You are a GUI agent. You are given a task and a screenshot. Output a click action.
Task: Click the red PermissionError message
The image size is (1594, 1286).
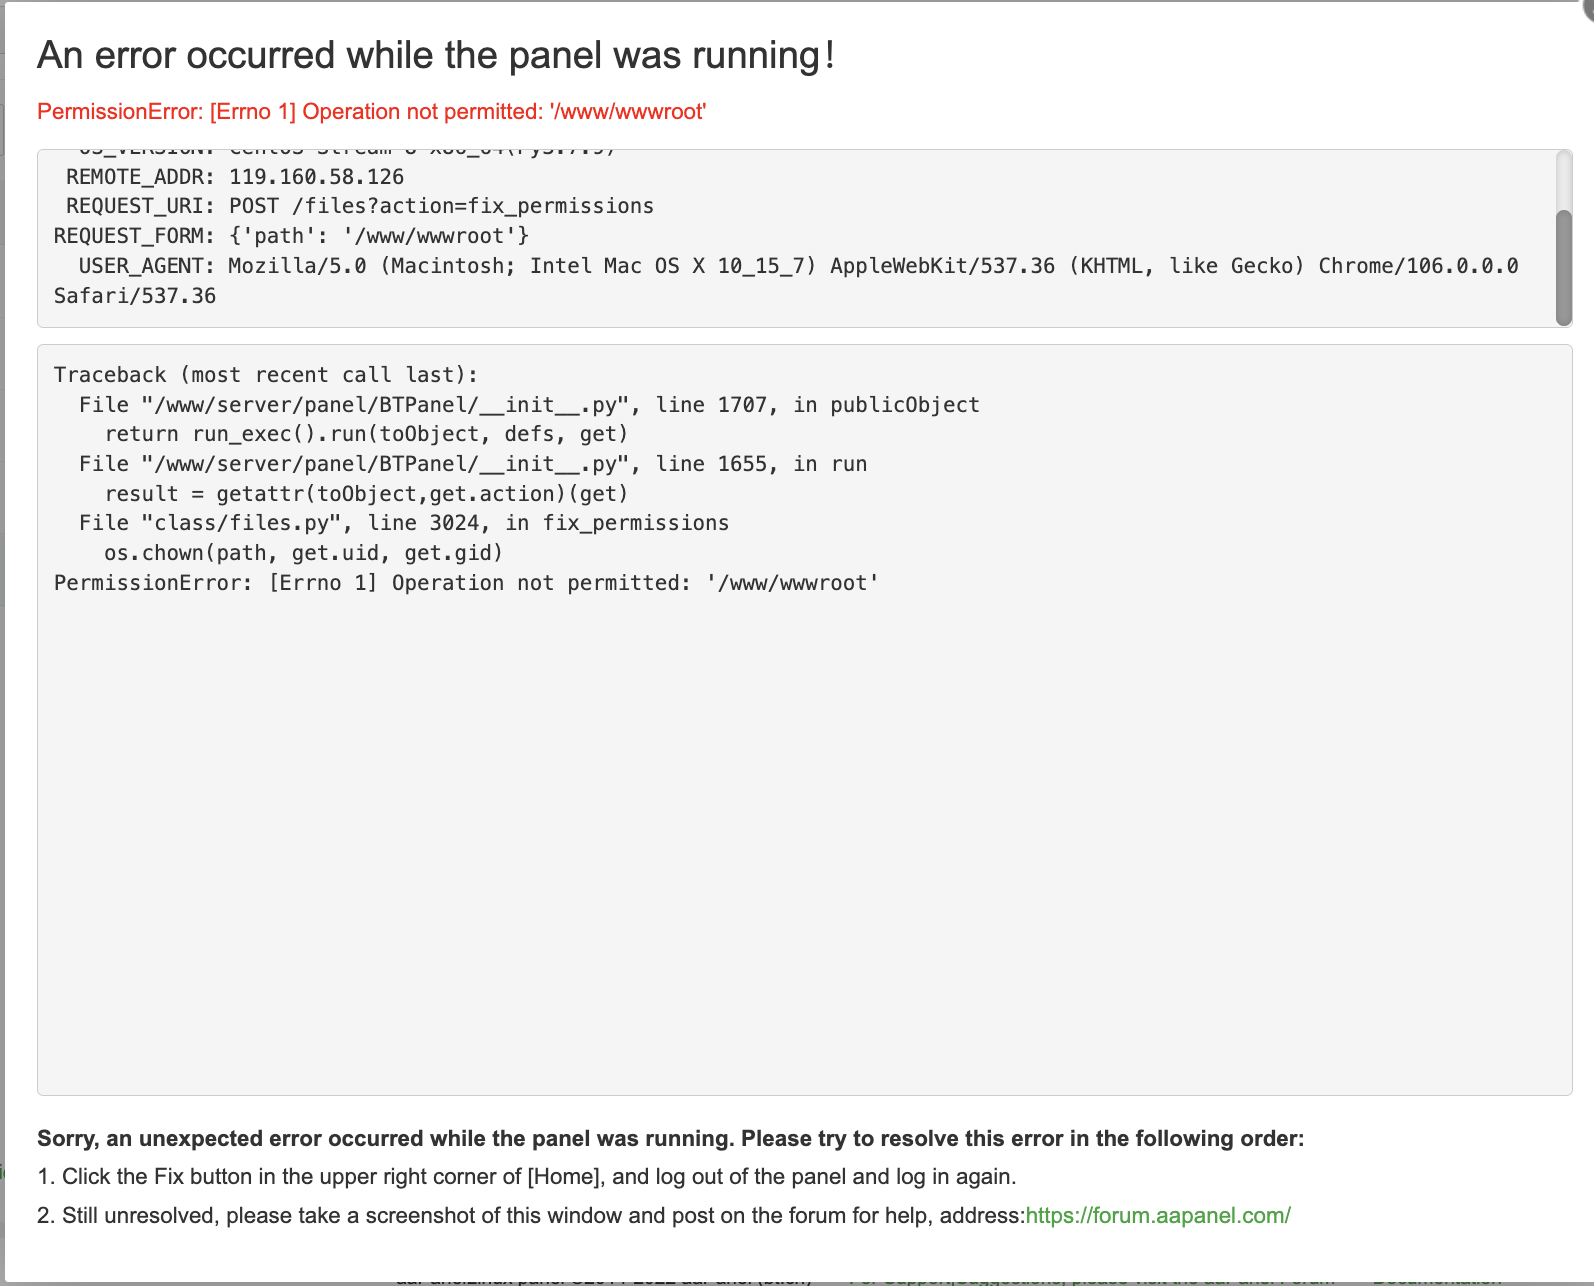tap(371, 112)
